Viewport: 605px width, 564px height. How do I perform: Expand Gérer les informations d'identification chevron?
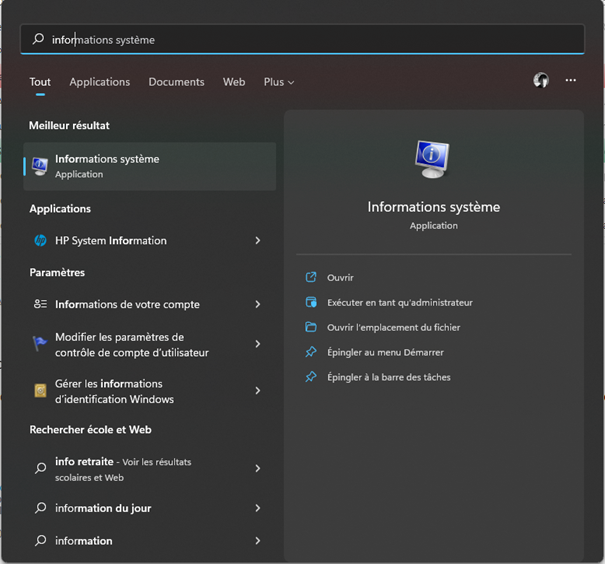click(258, 391)
